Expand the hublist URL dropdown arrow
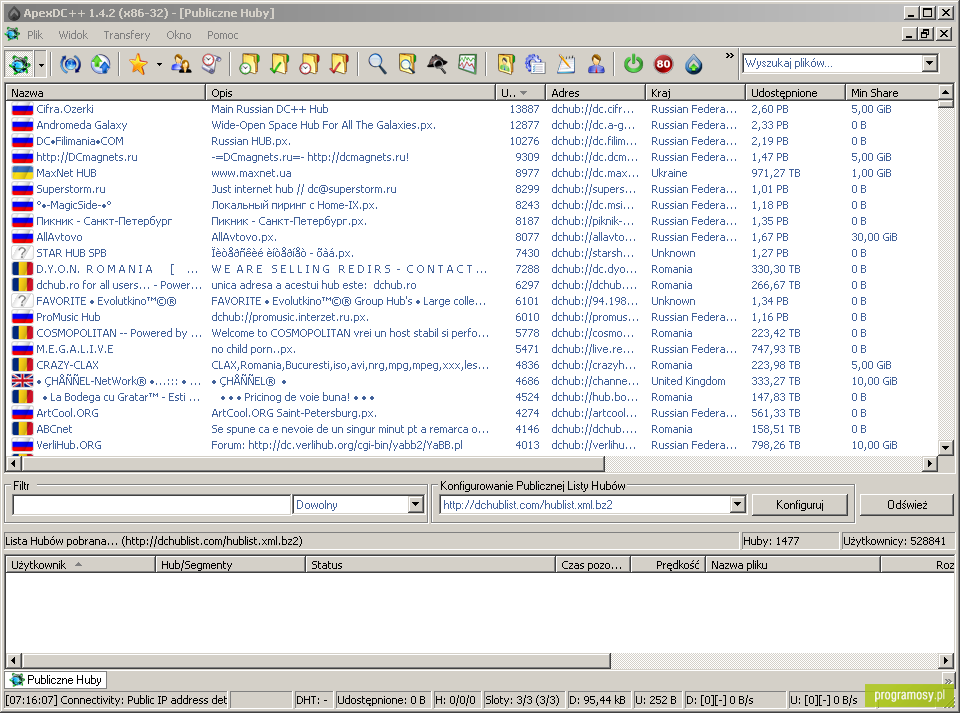Screen dimensions: 960x713 738,504
